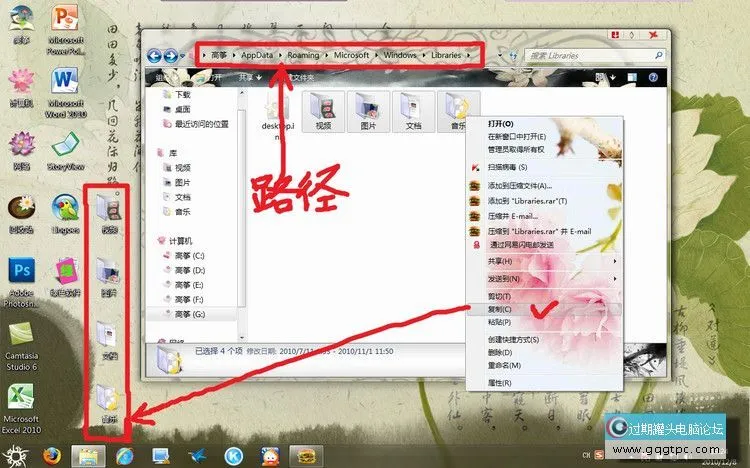Select Windows in the address path
This screenshot has height=468, width=750.
pyautogui.click(x=400, y=55)
